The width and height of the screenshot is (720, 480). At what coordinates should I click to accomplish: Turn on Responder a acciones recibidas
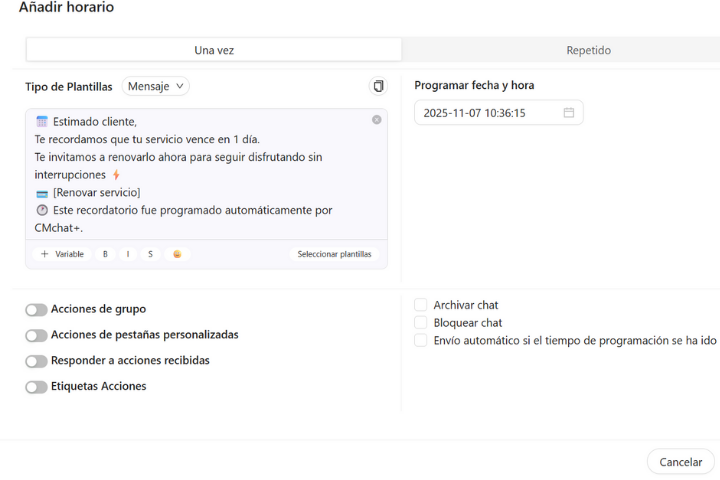click(x=36, y=361)
